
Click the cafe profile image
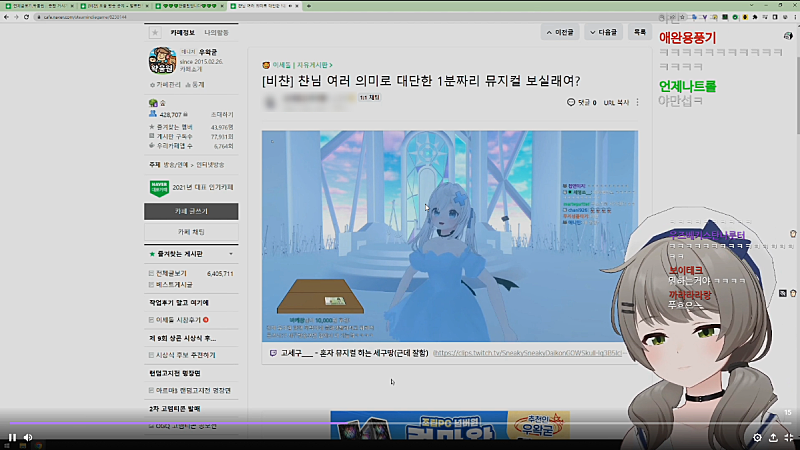click(x=160, y=62)
